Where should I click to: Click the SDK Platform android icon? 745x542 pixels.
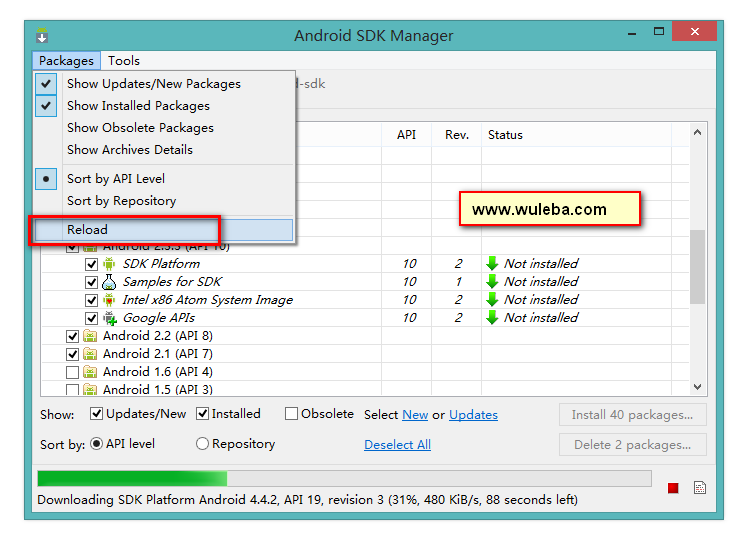click(x=109, y=264)
